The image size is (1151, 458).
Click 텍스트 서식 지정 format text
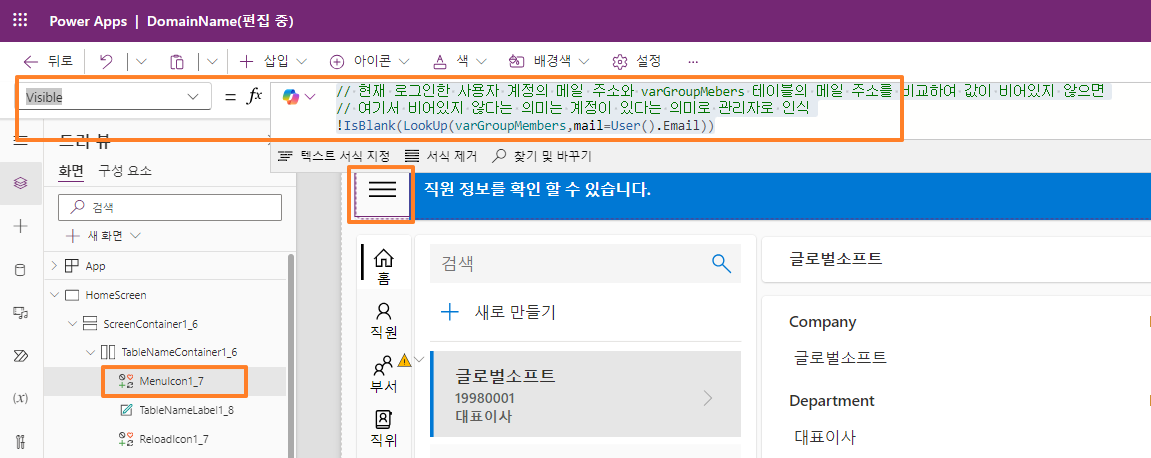click(x=335, y=156)
